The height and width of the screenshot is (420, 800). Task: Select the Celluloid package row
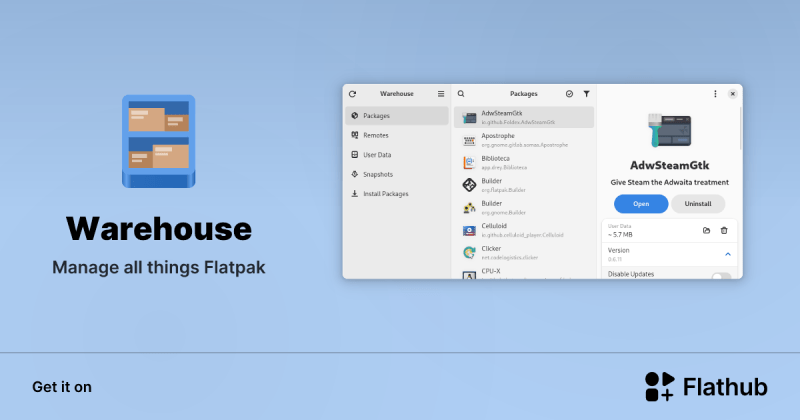coord(524,230)
